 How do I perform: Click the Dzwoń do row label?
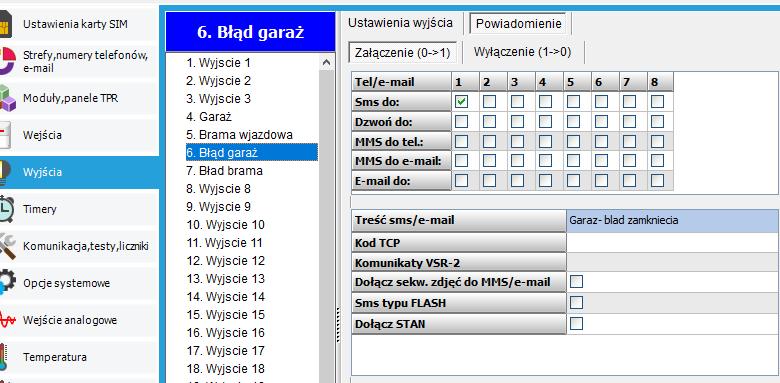[401, 121]
